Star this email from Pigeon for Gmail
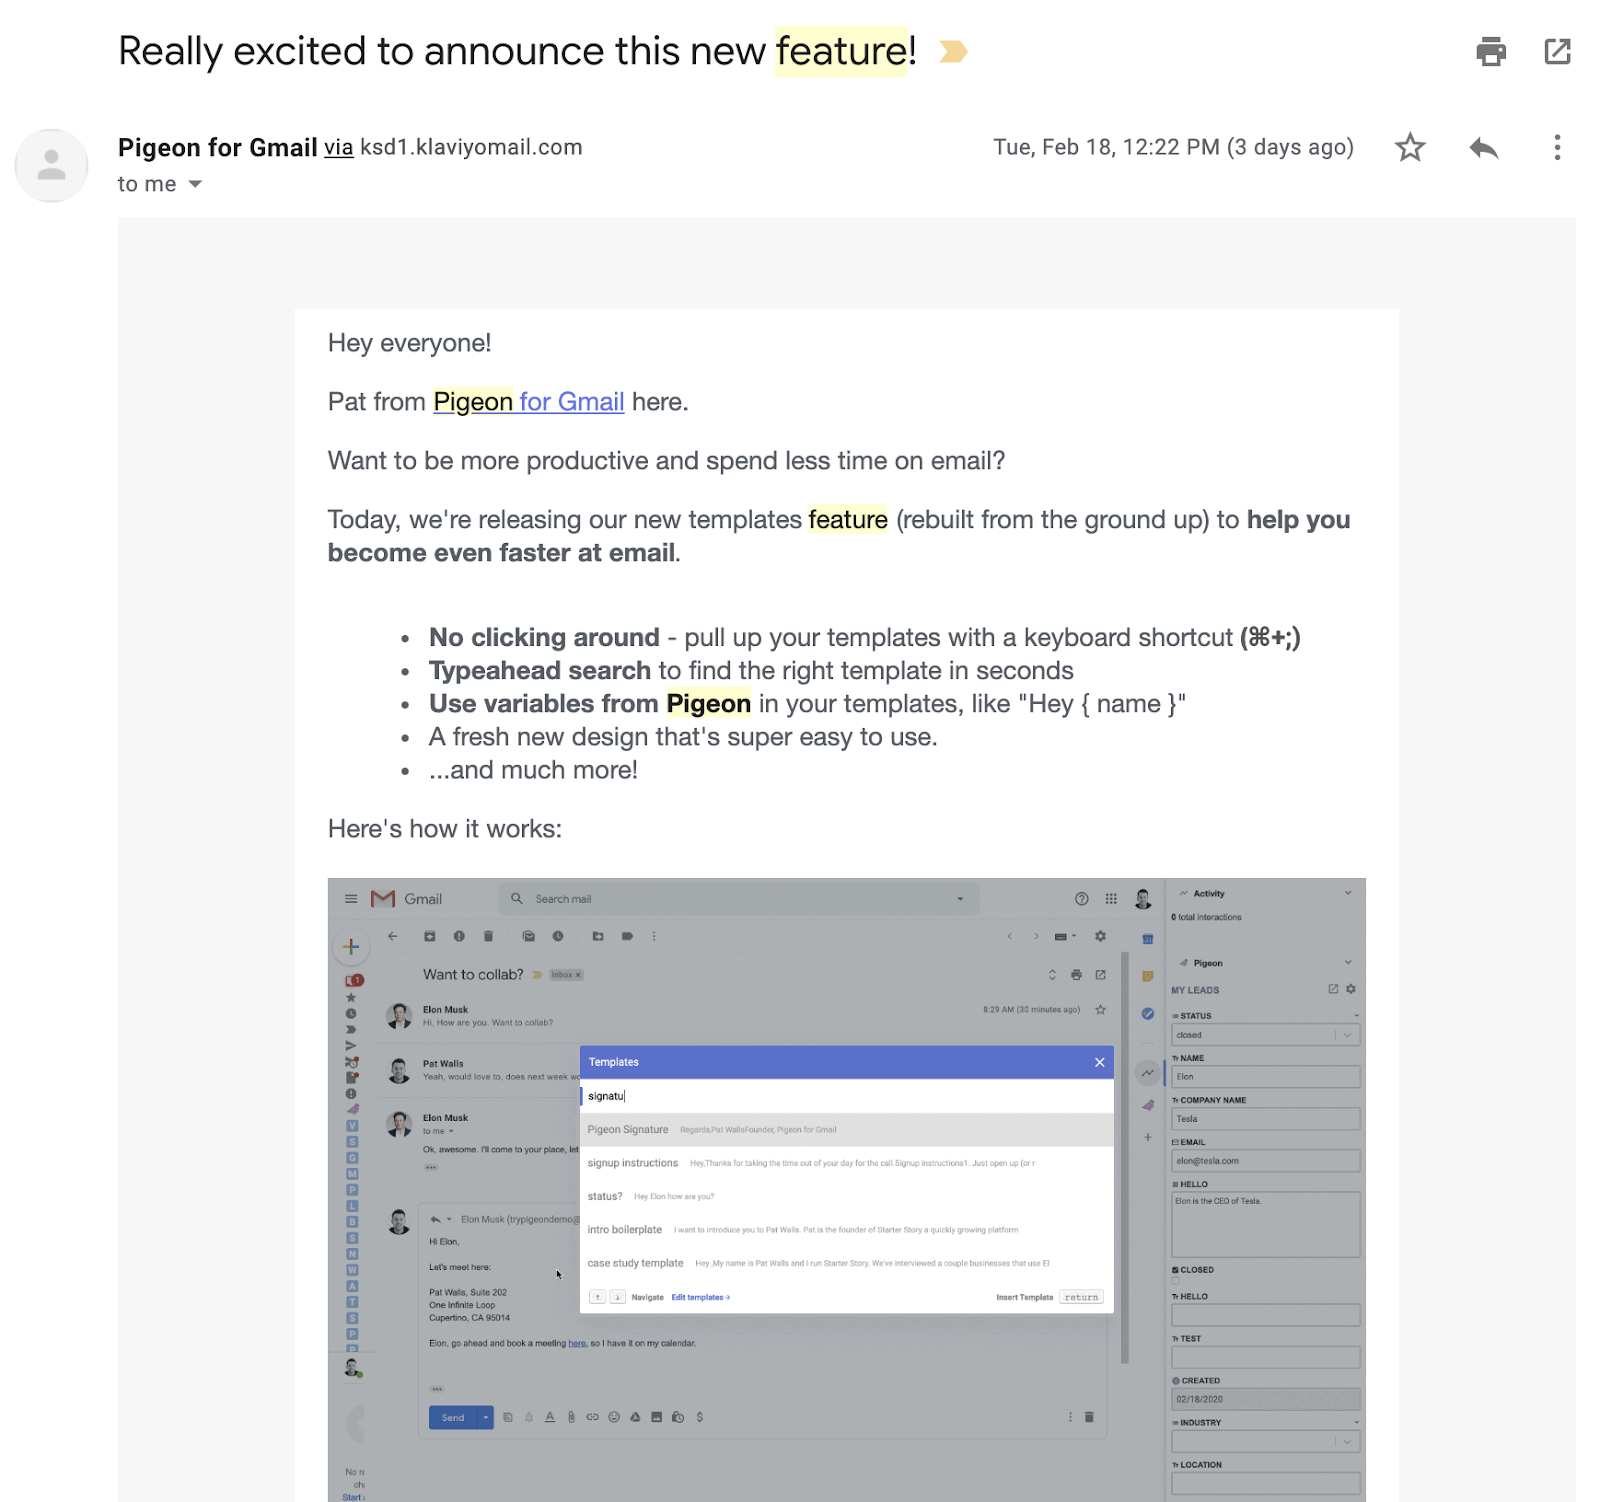 [x=1410, y=148]
